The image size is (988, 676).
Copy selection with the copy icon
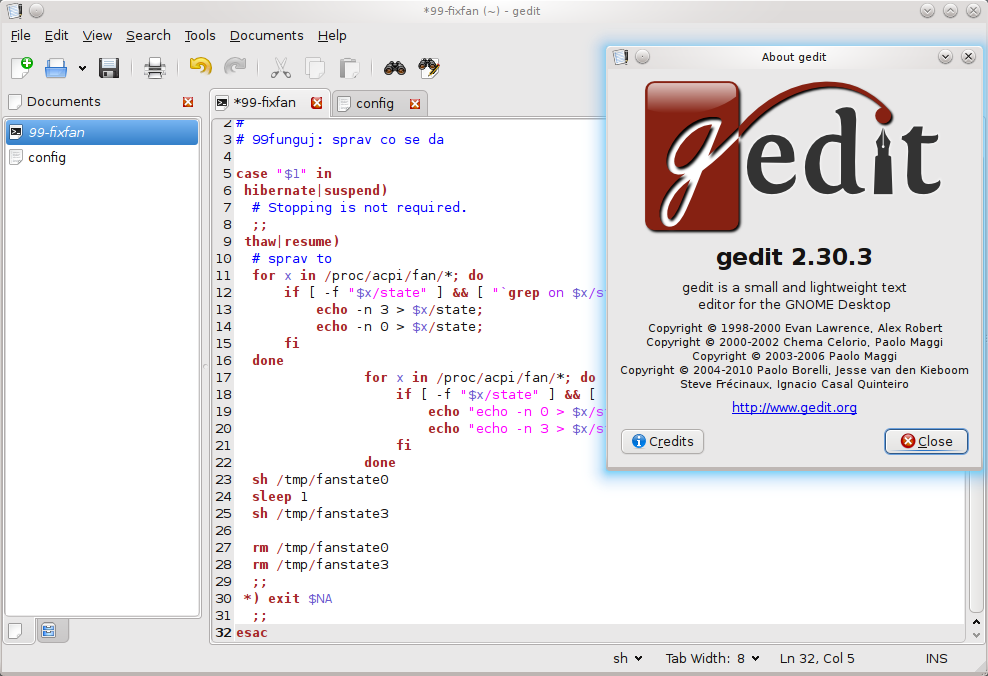pyautogui.click(x=314, y=67)
